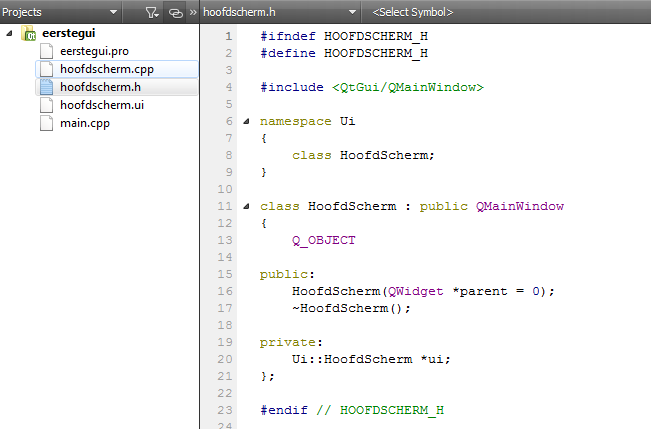The height and width of the screenshot is (429, 651).
Task: Click the file icon next to eerstegui.pro
Action: click(46, 51)
